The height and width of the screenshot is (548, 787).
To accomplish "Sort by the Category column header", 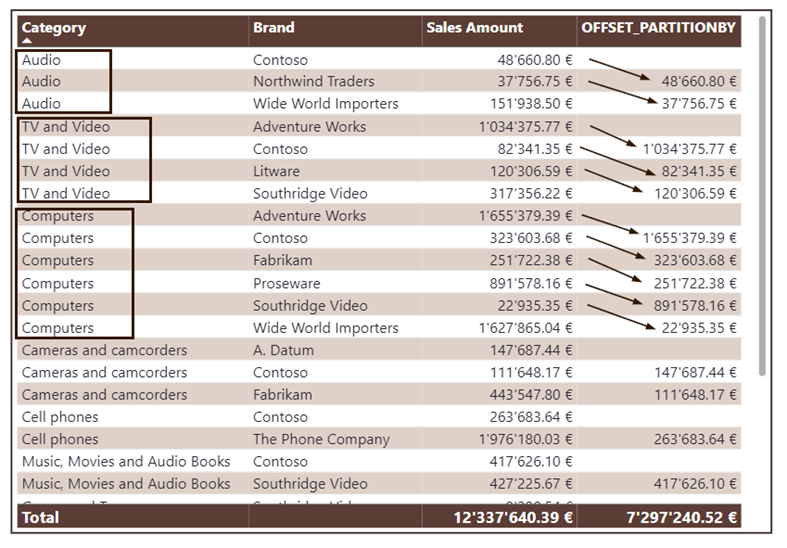I will click(x=54, y=28).
